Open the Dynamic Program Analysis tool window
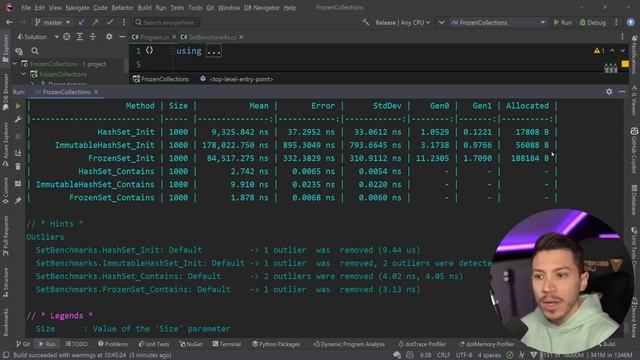Viewport: 640px width, 360px height. (349, 344)
